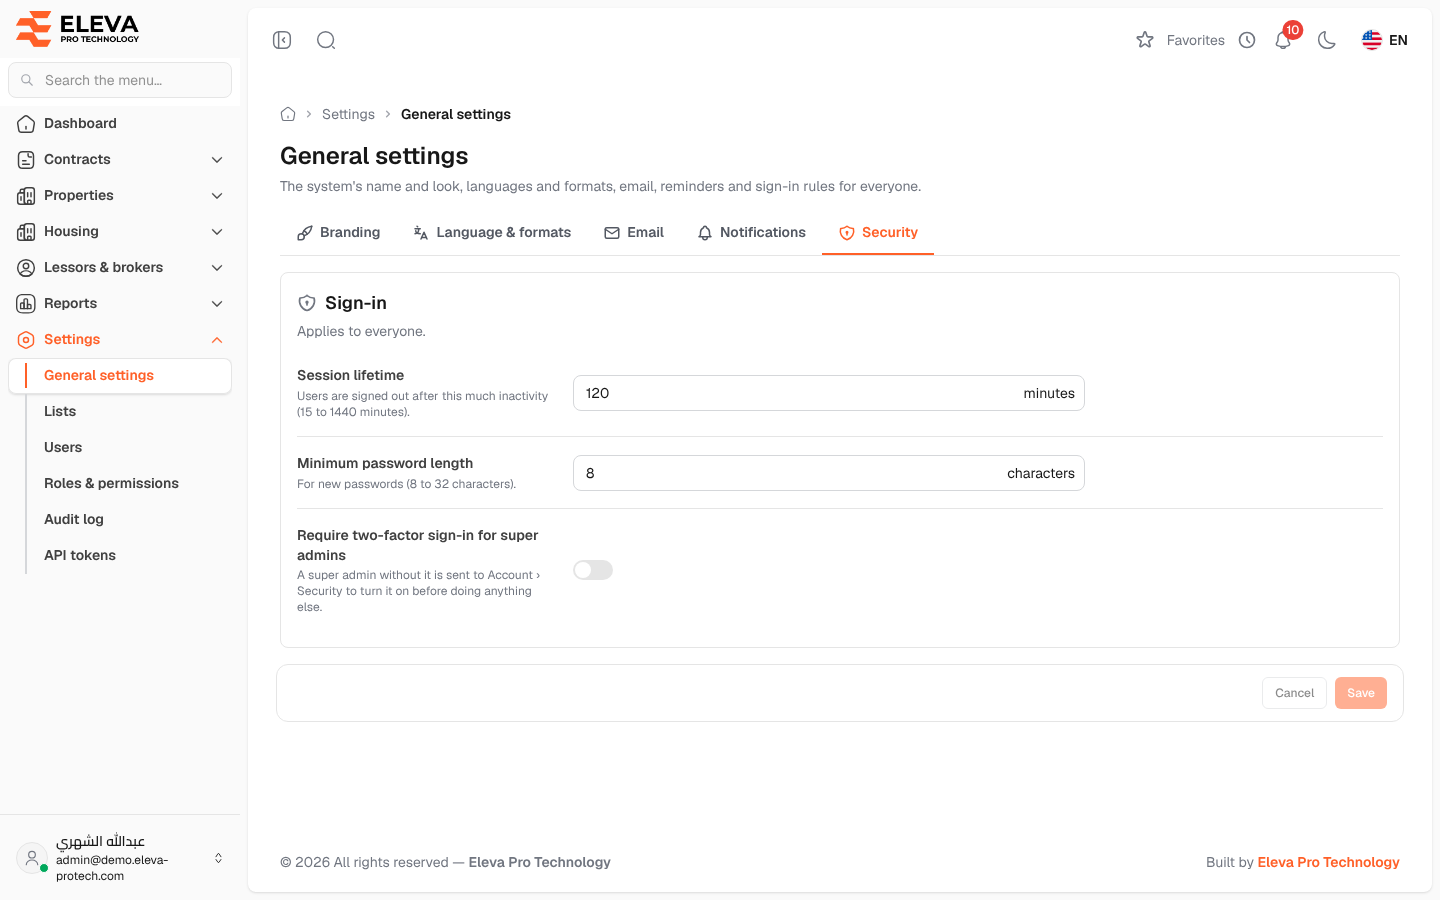Open the user account switcher dropdown
1440x900 pixels.
pos(218,858)
